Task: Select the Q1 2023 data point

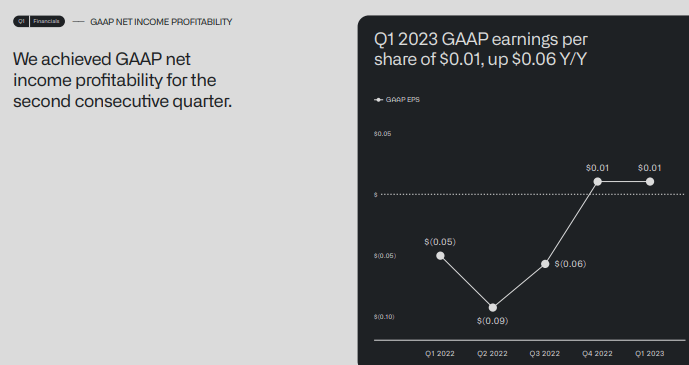Action: [x=650, y=181]
